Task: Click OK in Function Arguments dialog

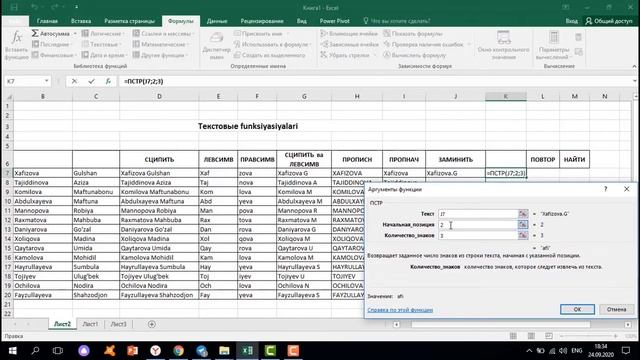Action: pyautogui.click(x=577, y=309)
